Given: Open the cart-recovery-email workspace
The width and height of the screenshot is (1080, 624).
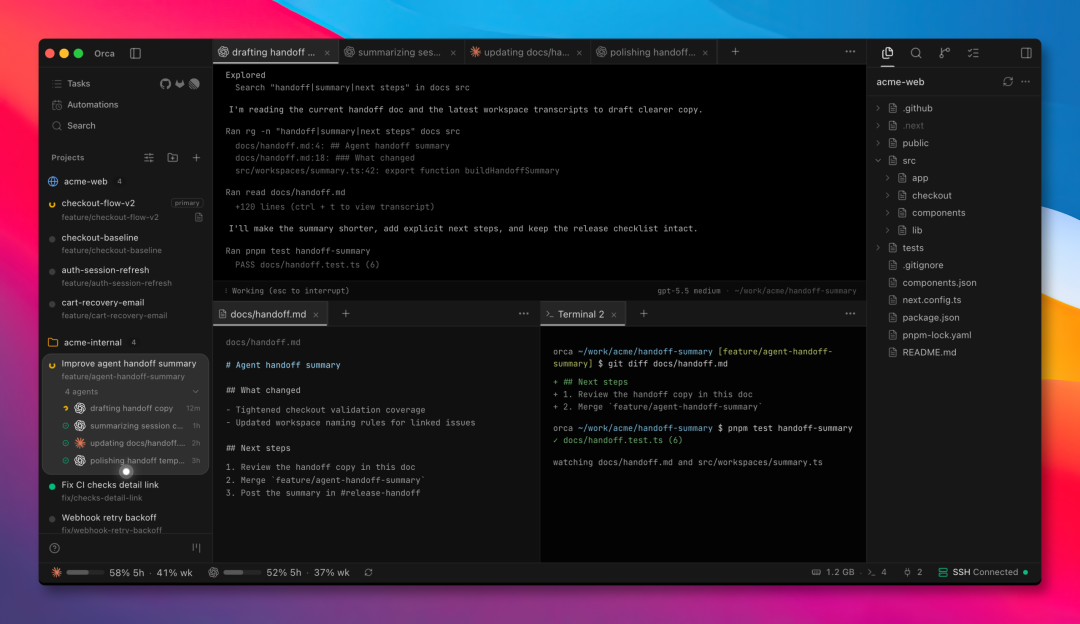Looking at the screenshot, I should point(126,309).
